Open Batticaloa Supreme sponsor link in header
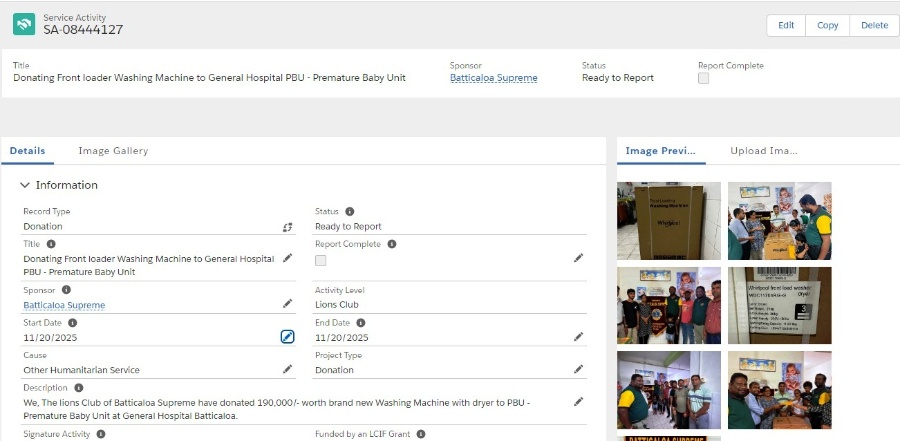This screenshot has width=900, height=441. tap(493, 78)
